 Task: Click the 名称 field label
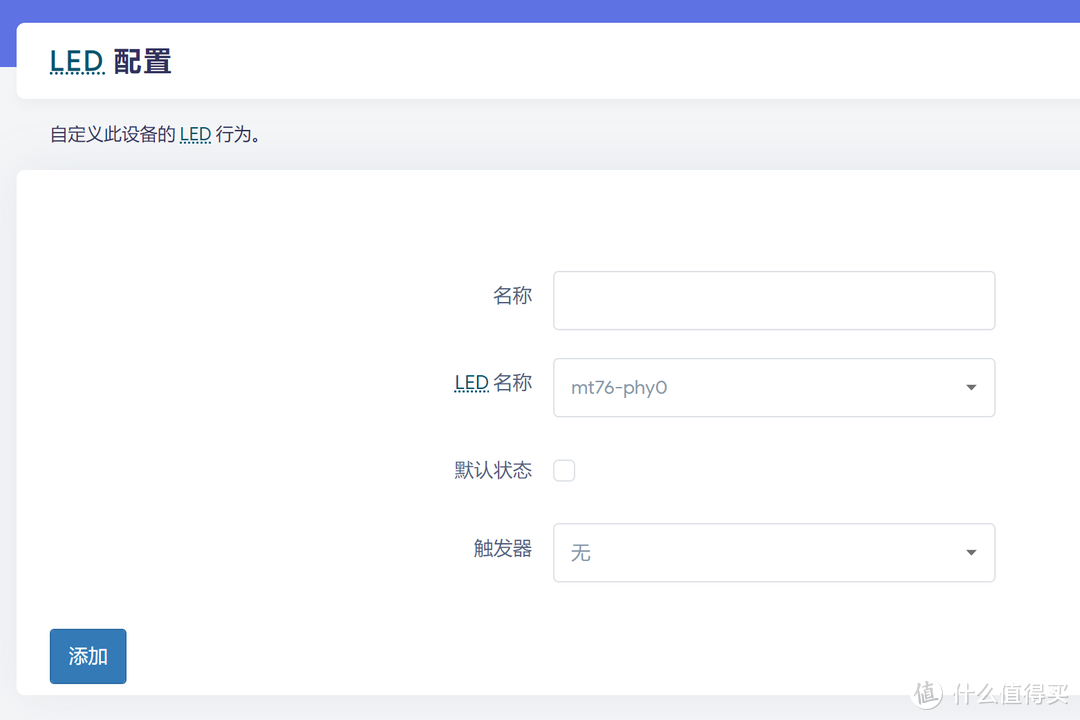tap(513, 296)
